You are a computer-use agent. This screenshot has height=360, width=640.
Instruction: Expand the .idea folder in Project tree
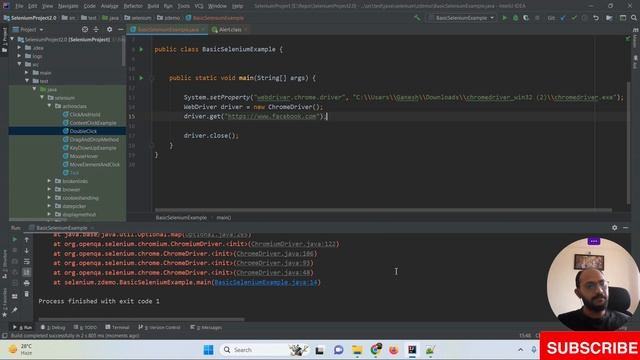pos(19,48)
